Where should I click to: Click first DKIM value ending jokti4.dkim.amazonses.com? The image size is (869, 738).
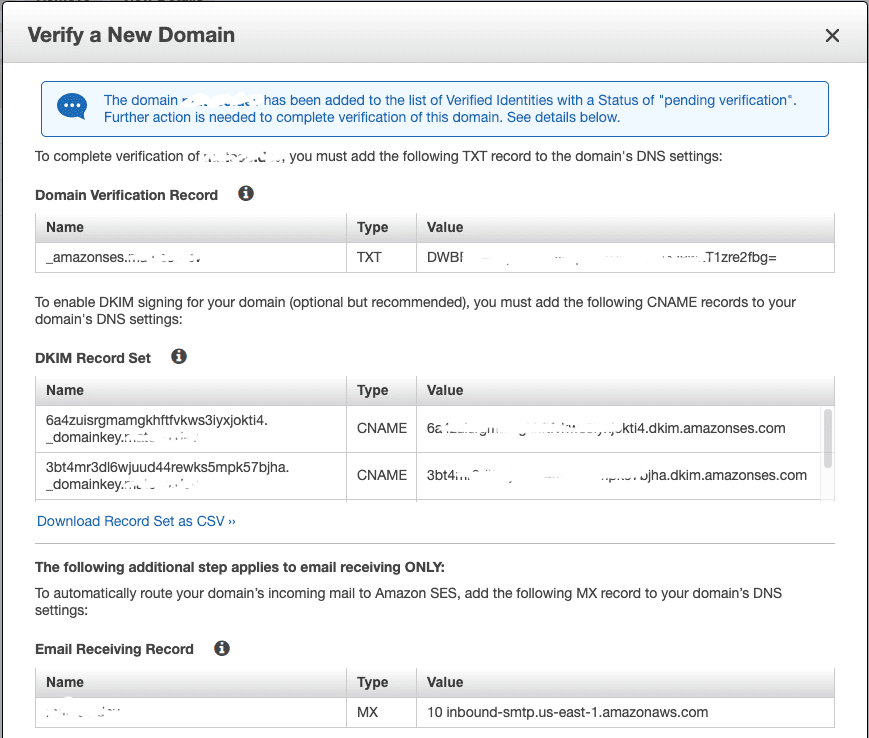tap(606, 428)
